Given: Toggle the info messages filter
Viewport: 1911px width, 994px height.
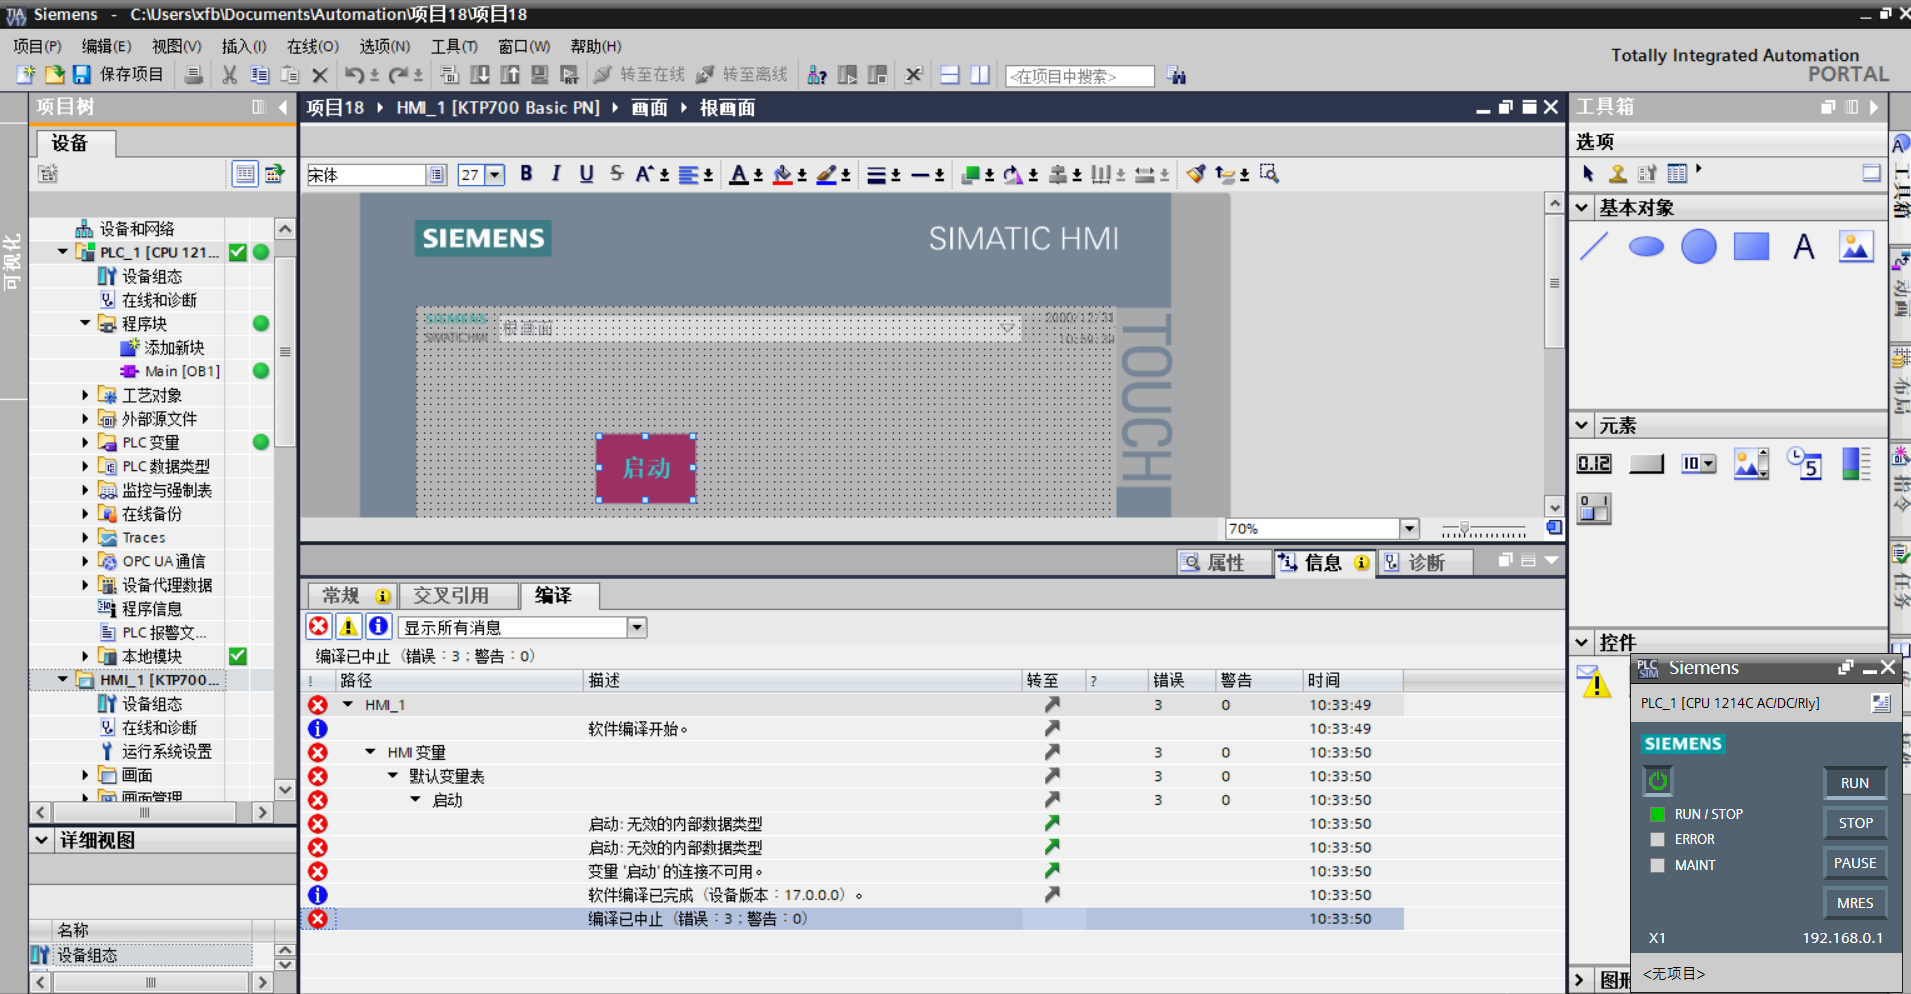Looking at the screenshot, I should pos(378,627).
